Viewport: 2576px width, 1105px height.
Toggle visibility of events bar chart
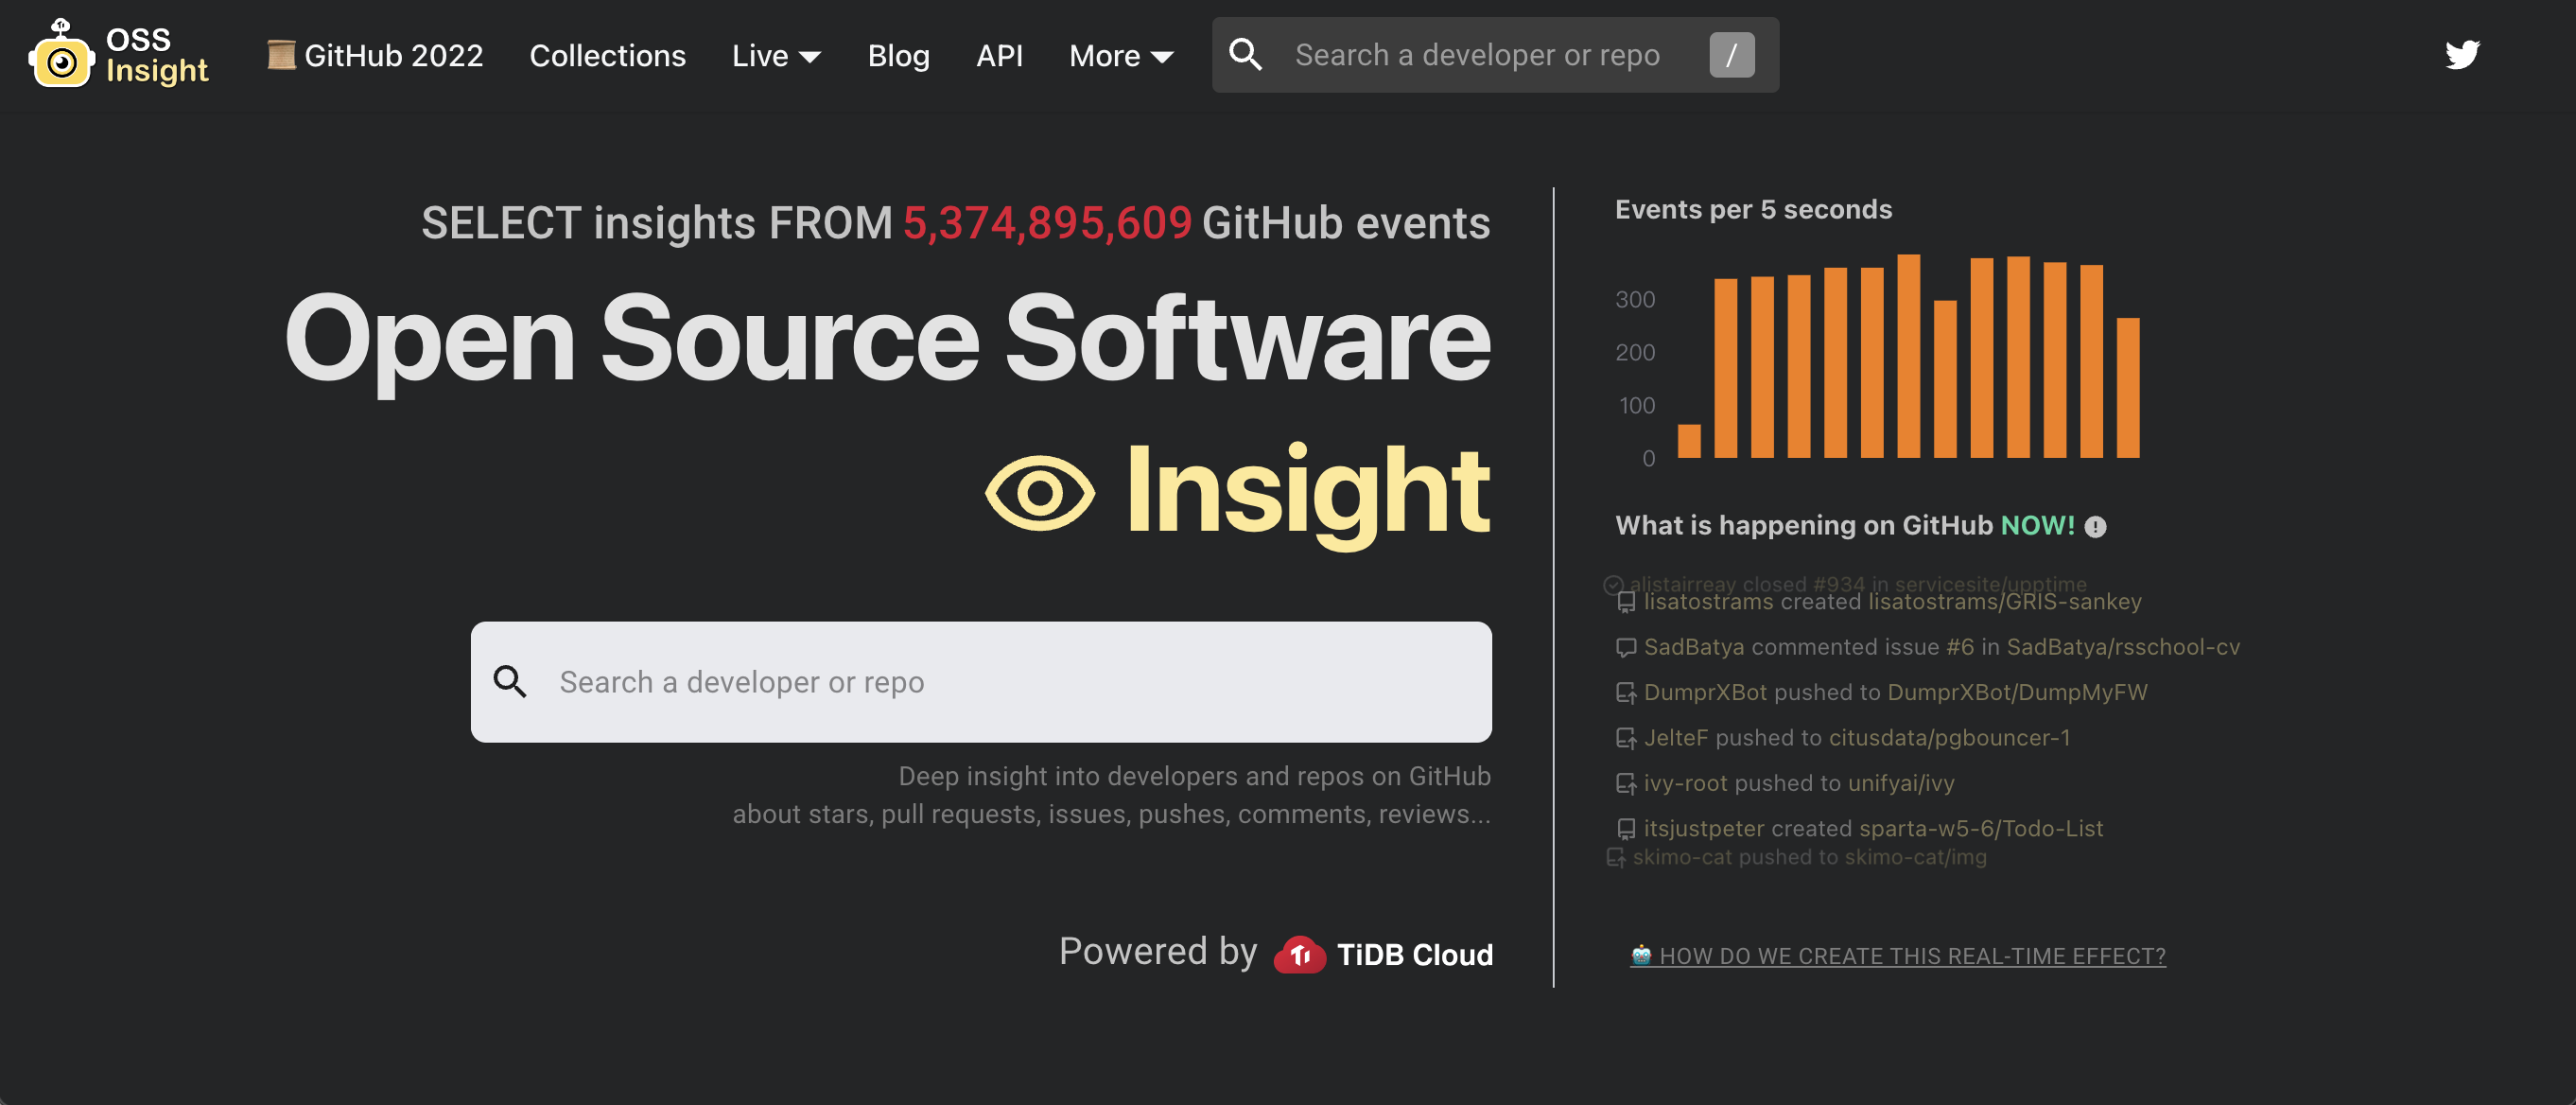click(1754, 209)
